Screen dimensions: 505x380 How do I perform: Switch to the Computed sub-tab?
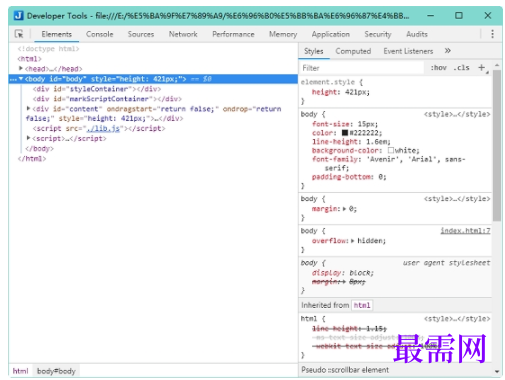pyautogui.click(x=353, y=51)
